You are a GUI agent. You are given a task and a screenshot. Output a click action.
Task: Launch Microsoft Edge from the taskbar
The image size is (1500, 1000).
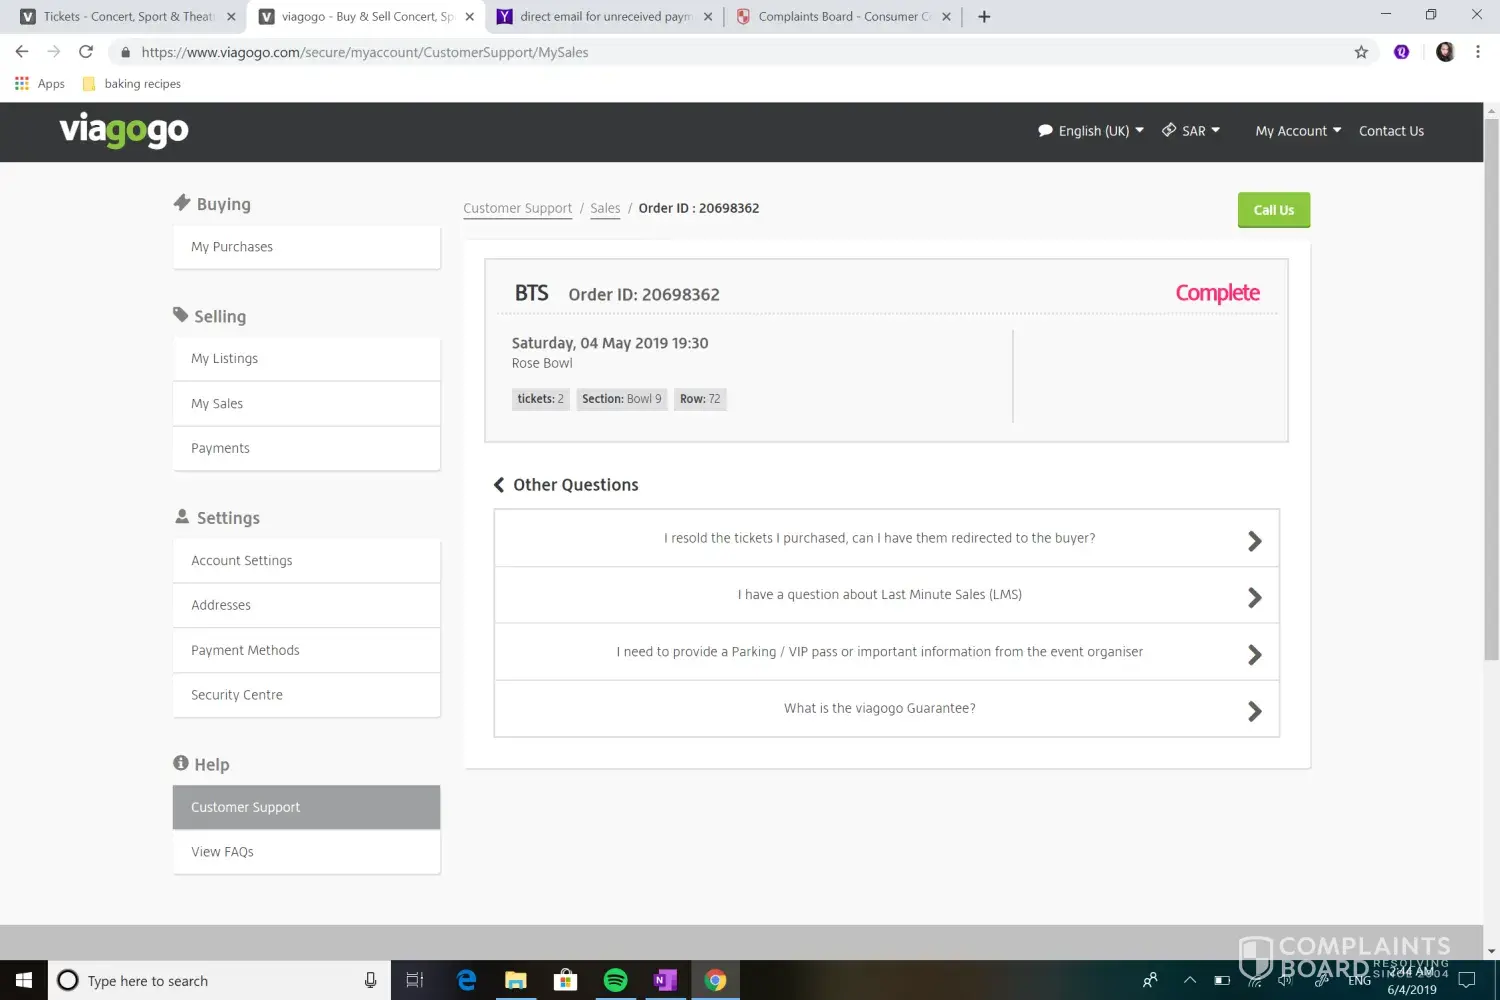click(x=466, y=980)
